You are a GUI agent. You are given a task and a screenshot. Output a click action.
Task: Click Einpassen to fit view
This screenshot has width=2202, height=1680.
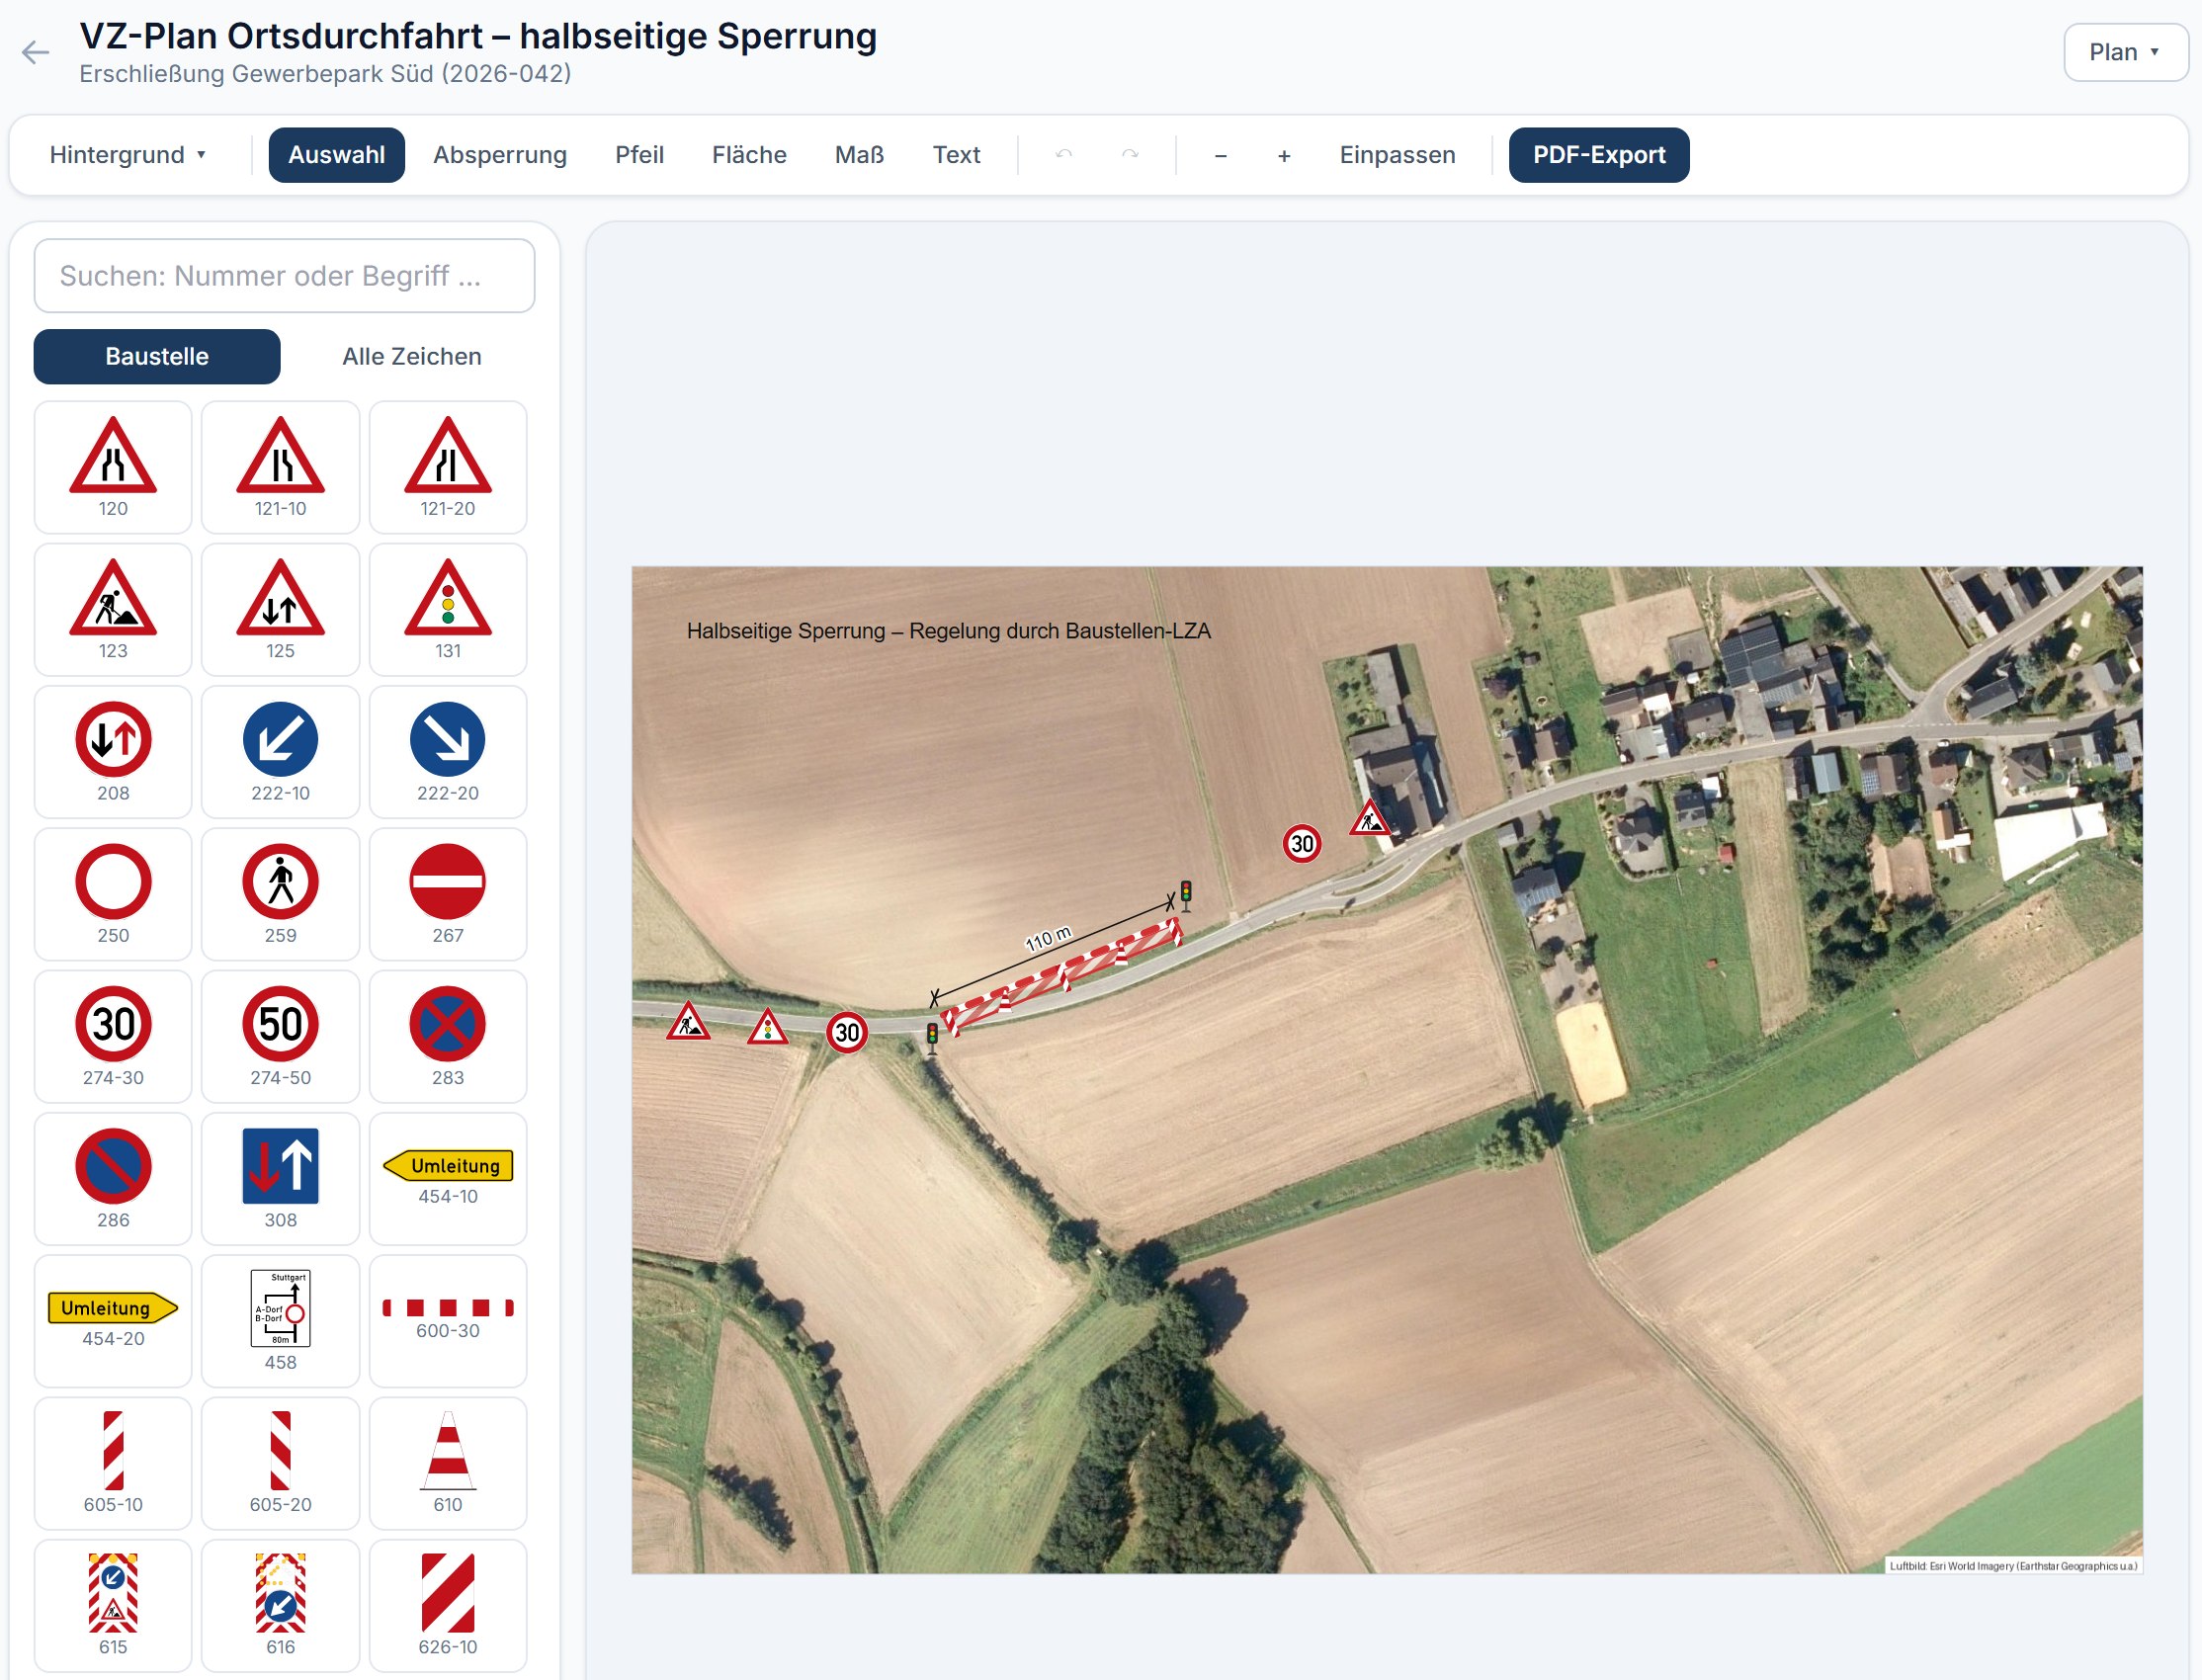point(1397,155)
